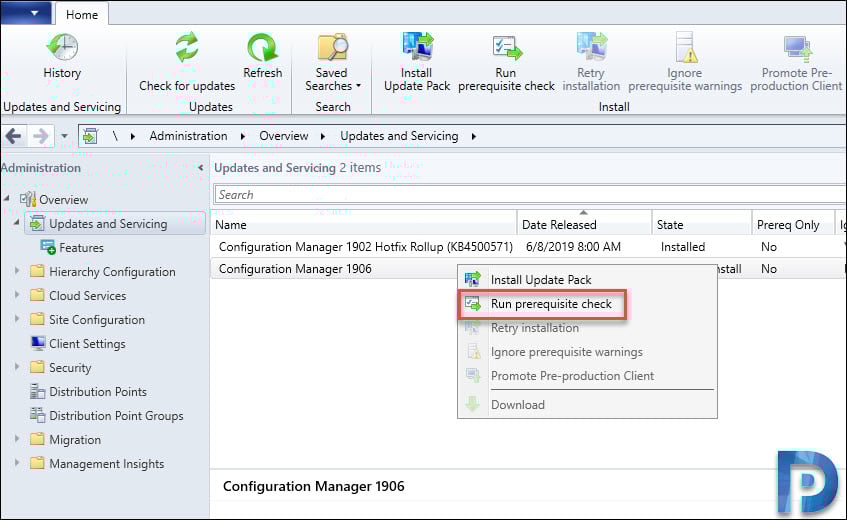Image resolution: width=847 pixels, height=520 pixels.
Task: Sort by the State column header
Action: point(702,225)
